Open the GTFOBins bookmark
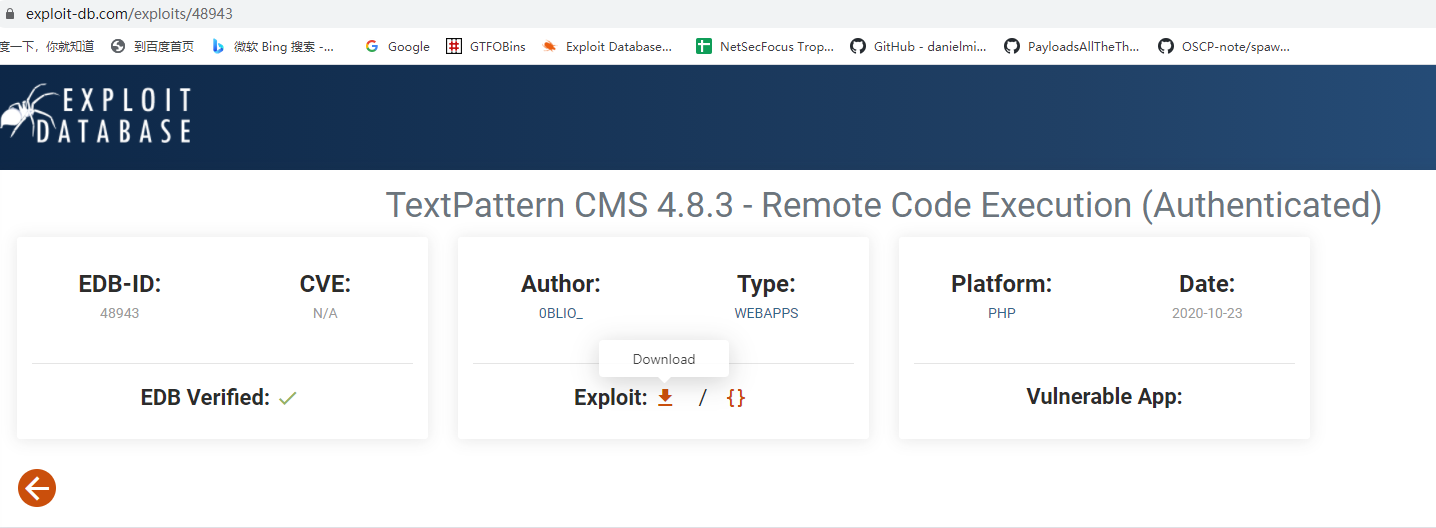 (x=486, y=46)
